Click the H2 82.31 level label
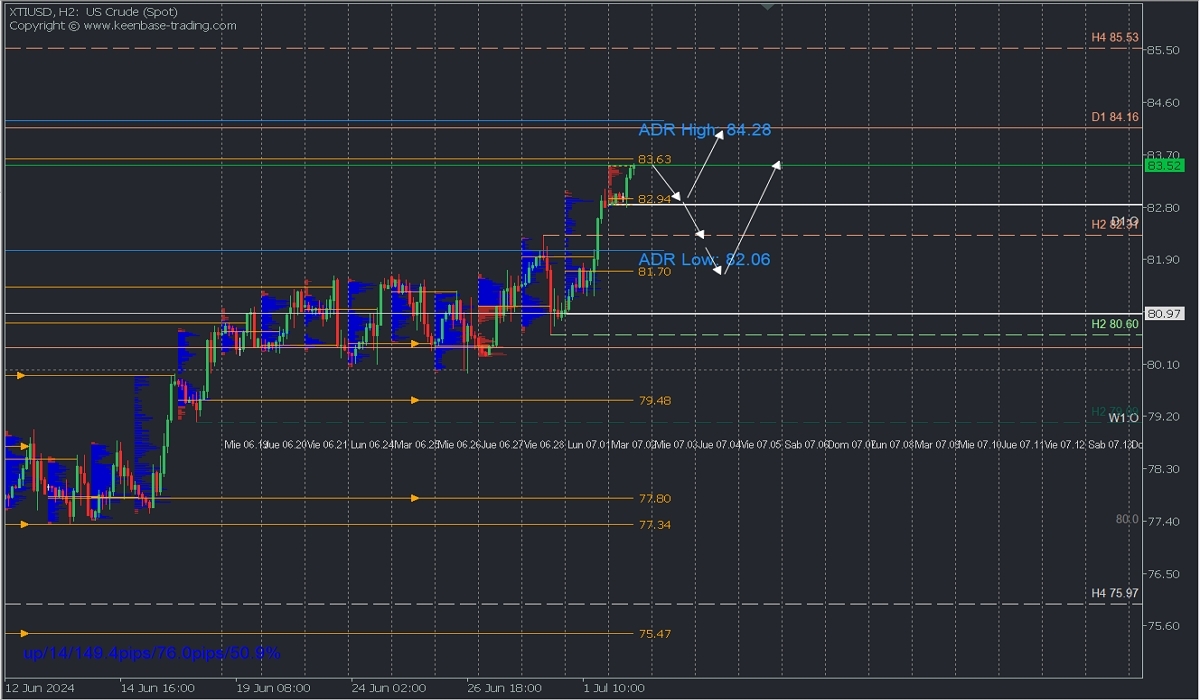1200x700 pixels. click(x=1115, y=226)
